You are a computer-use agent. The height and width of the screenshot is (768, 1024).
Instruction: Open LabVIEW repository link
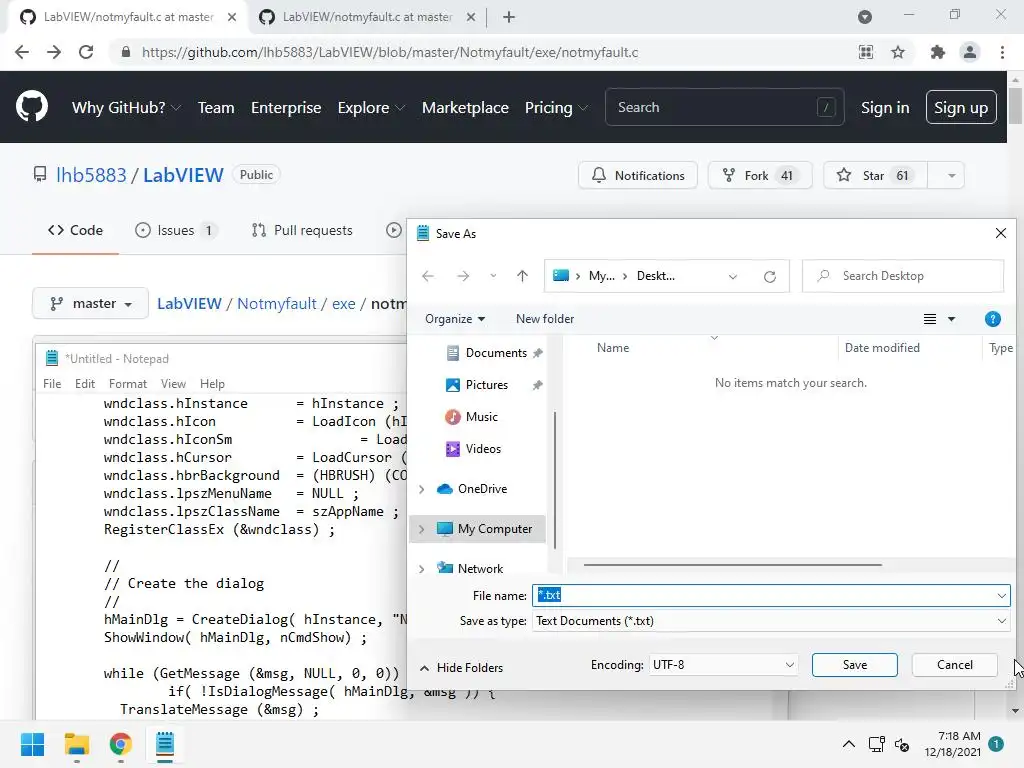(x=183, y=175)
